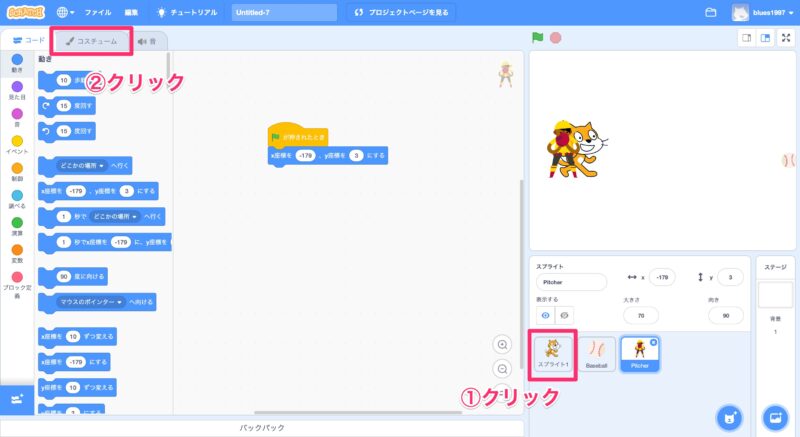800x437 pixels.
Task: Enter full screen stage mode
Action: tap(786, 38)
